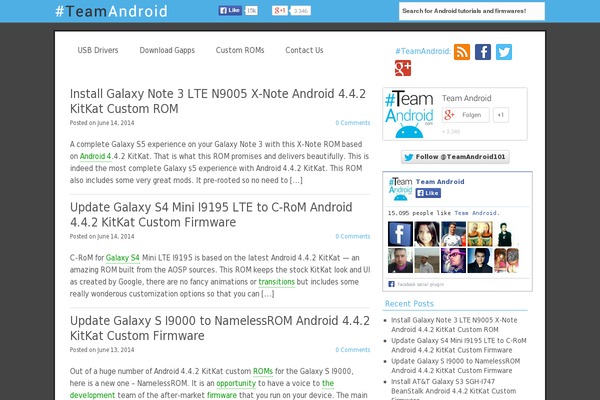Open recent post Update Galaxy S I9000 NamelessROM
The image size is (600, 400).
[455, 366]
